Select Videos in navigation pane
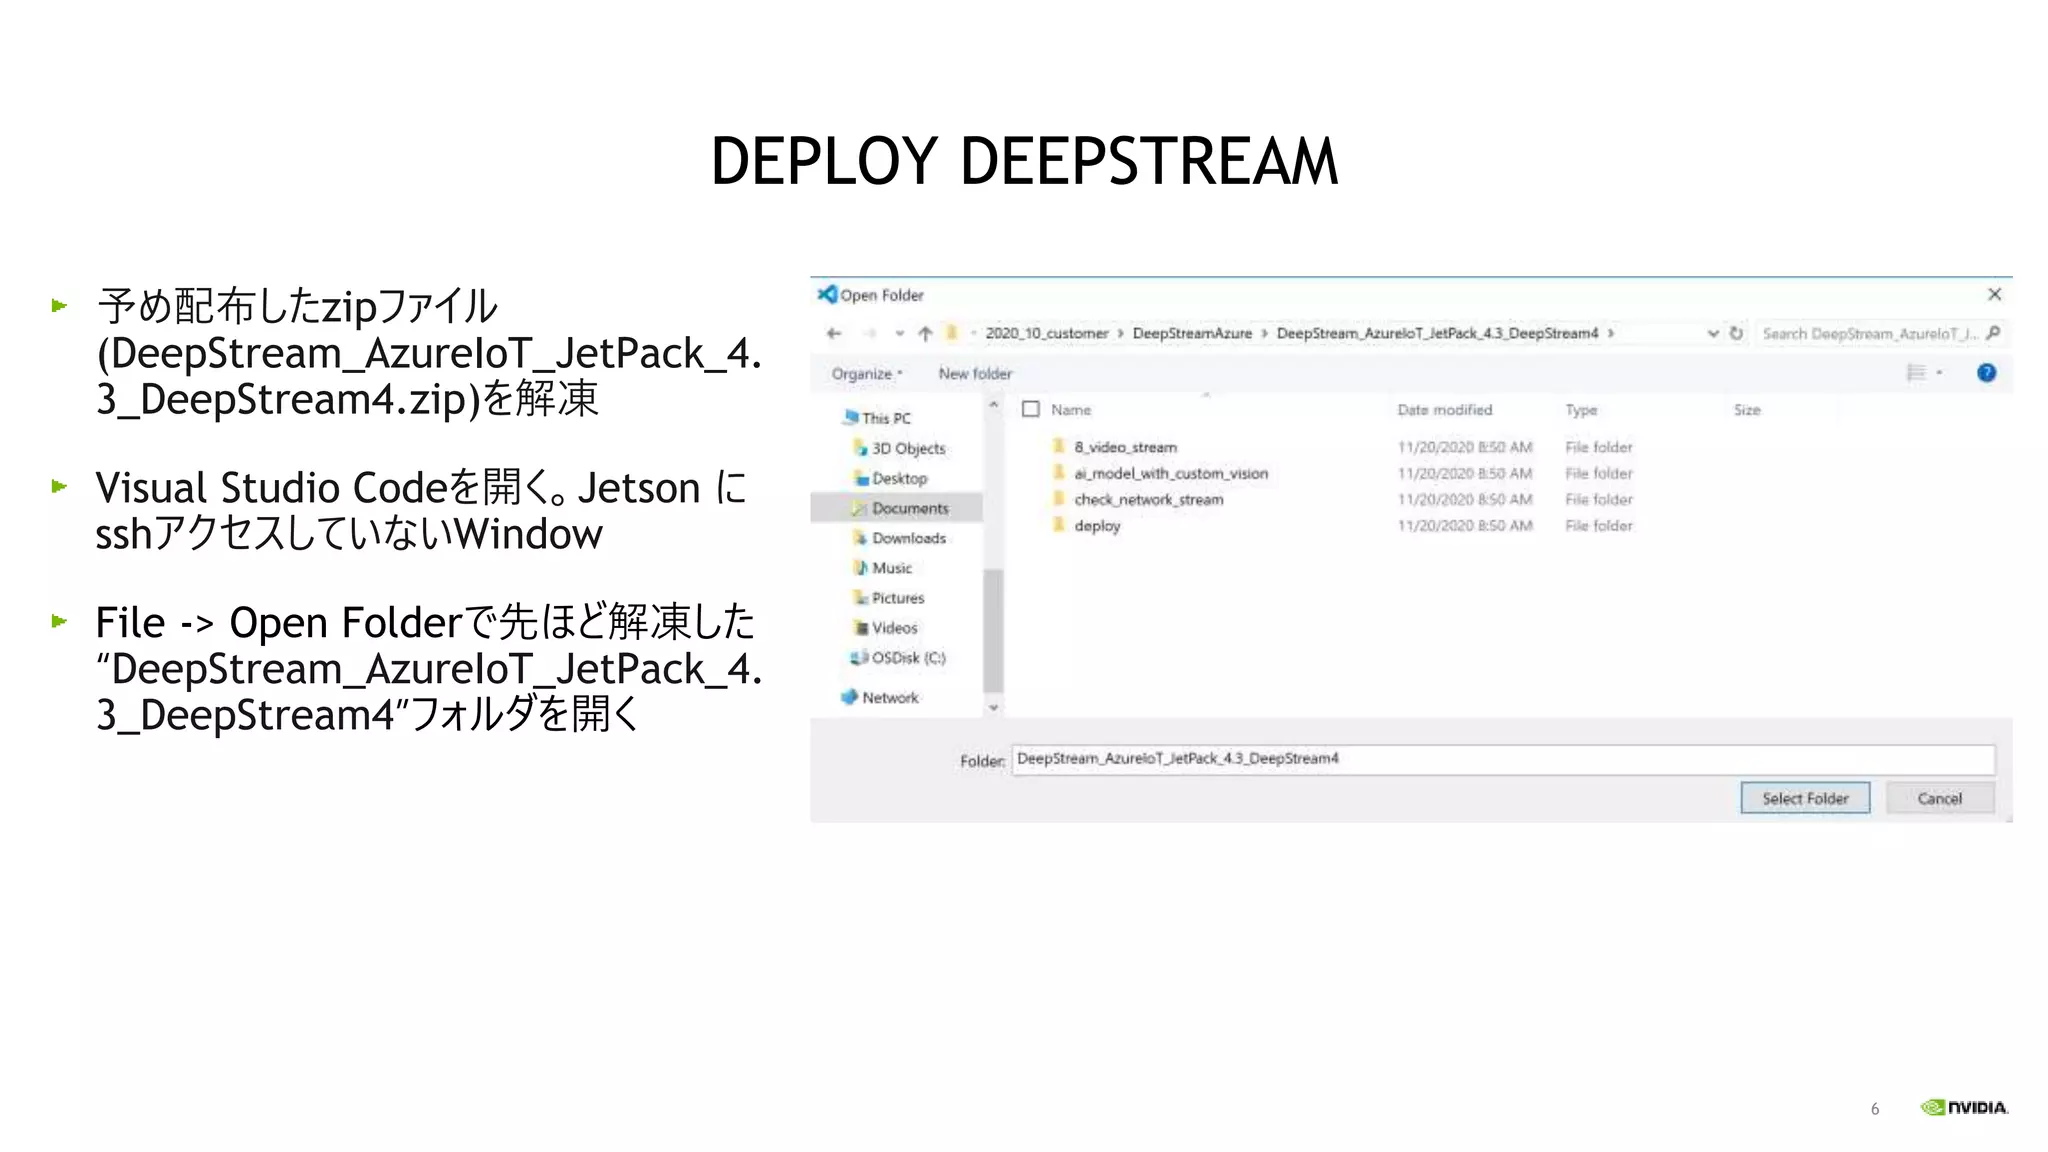The height and width of the screenshot is (1152, 2048). click(885, 628)
